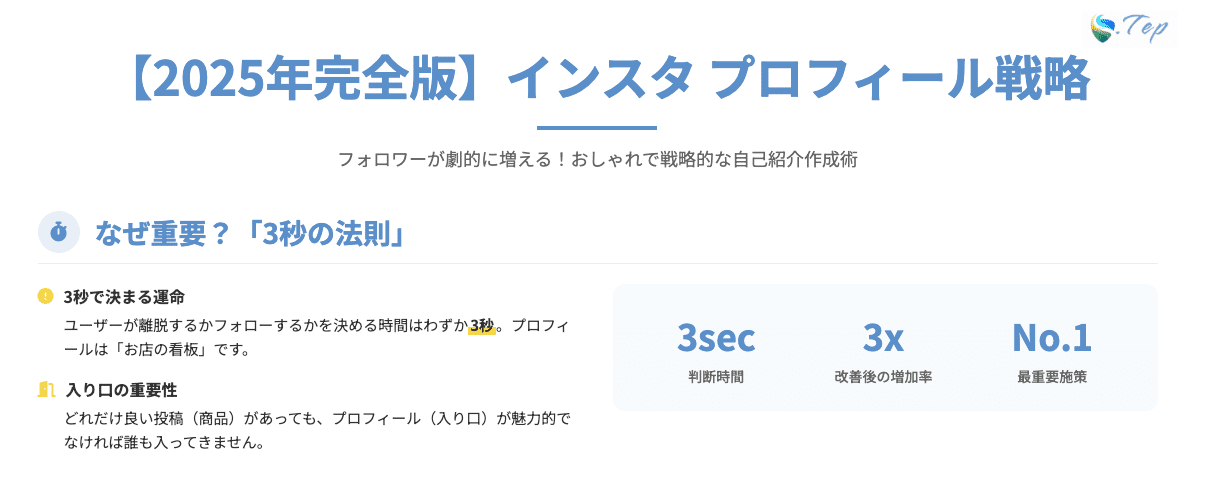Viewport: 1212px width, 500px height.
Task: Click the 最重要施策 label under No.1
Action: pyautogui.click(x=1051, y=378)
